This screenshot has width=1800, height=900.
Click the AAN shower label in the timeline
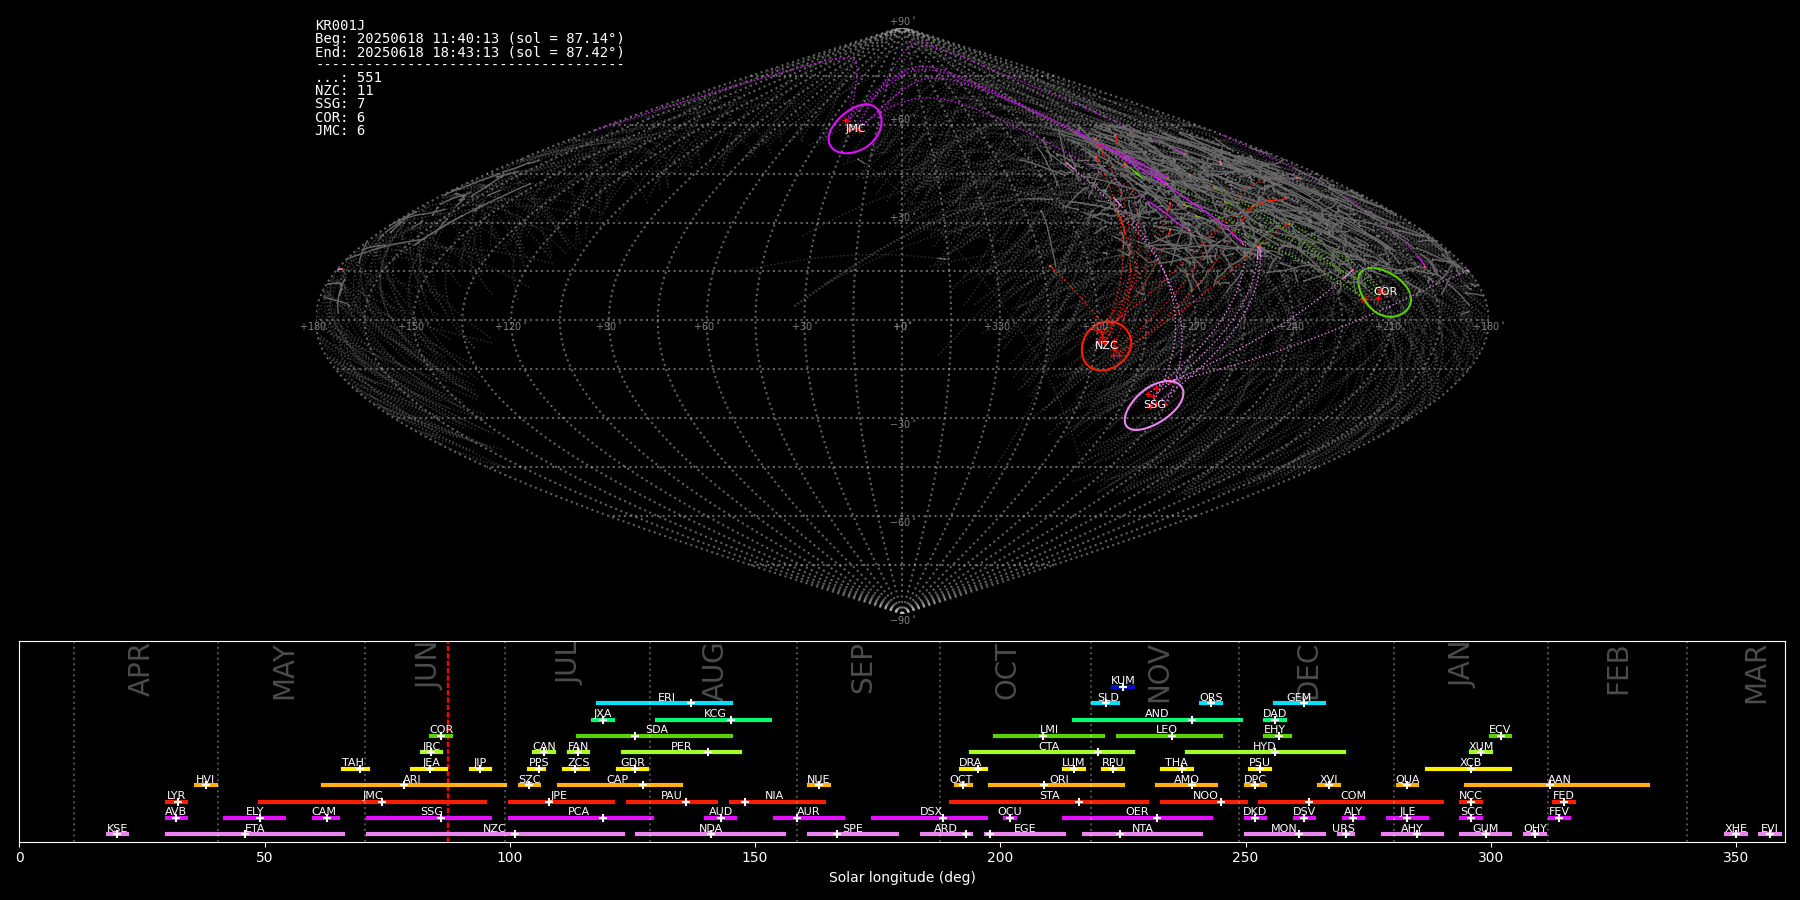pyautogui.click(x=1559, y=780)
